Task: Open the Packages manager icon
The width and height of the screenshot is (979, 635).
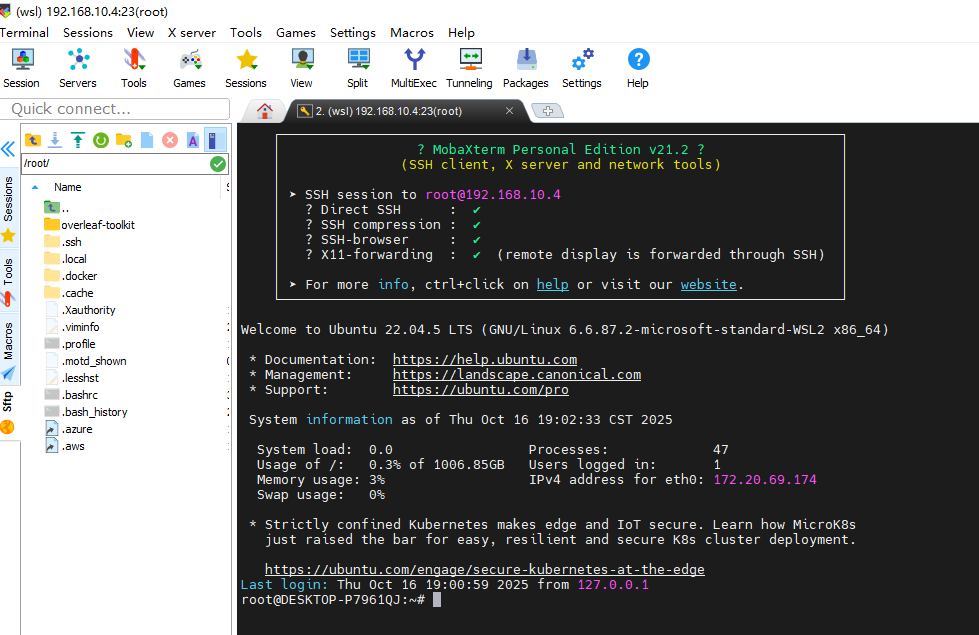Action: pyautogui.click(x=525, y=68)
